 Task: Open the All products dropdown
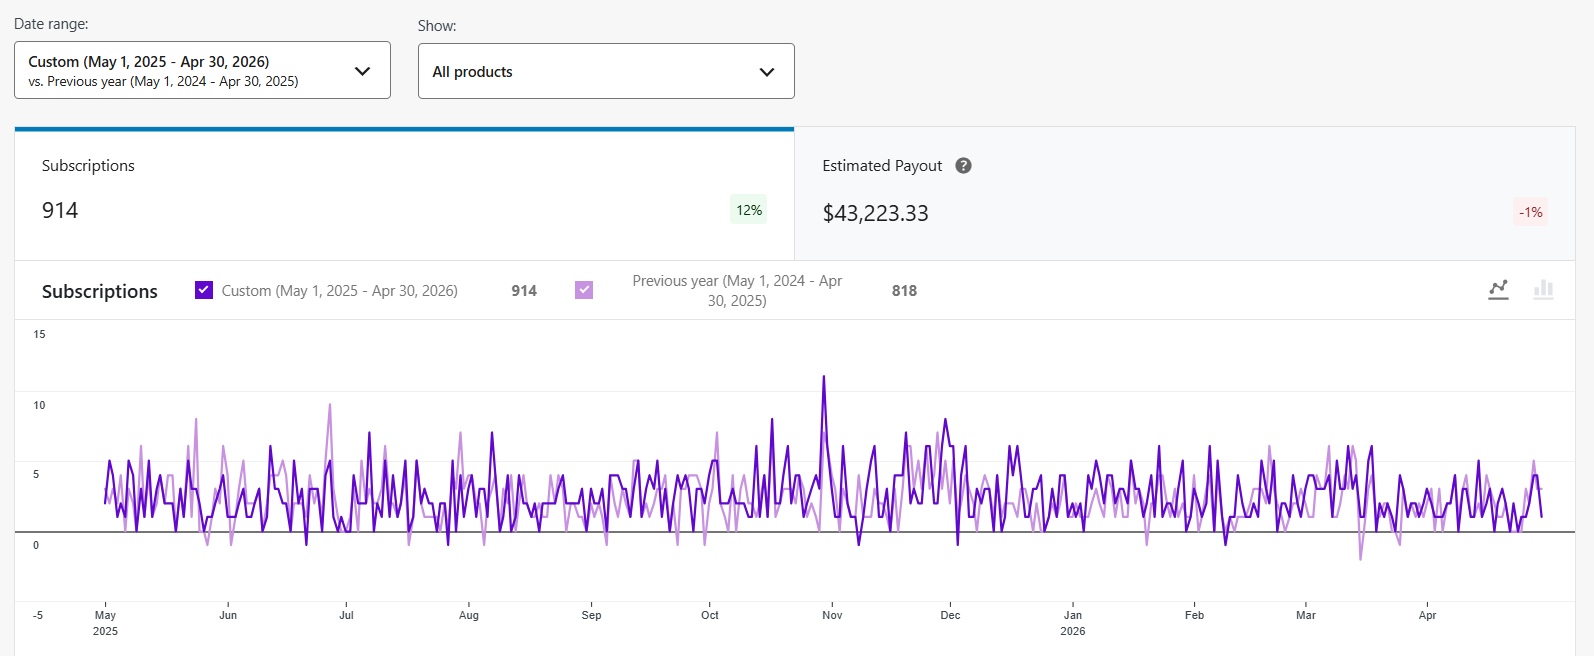[x=606, y=71]
